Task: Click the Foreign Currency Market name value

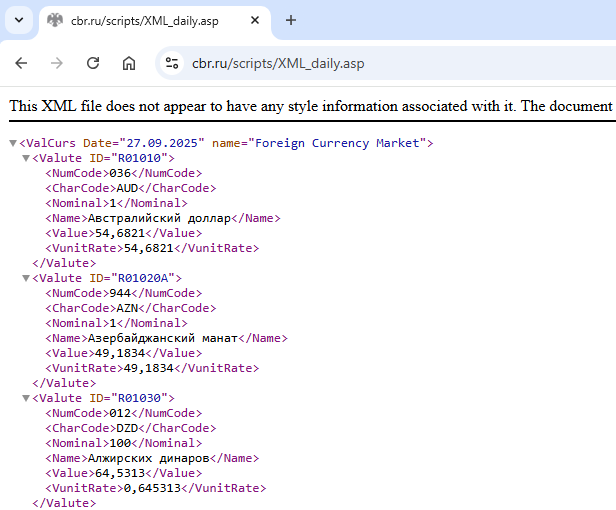Action: pyautogui.click(x=337, y=143)
